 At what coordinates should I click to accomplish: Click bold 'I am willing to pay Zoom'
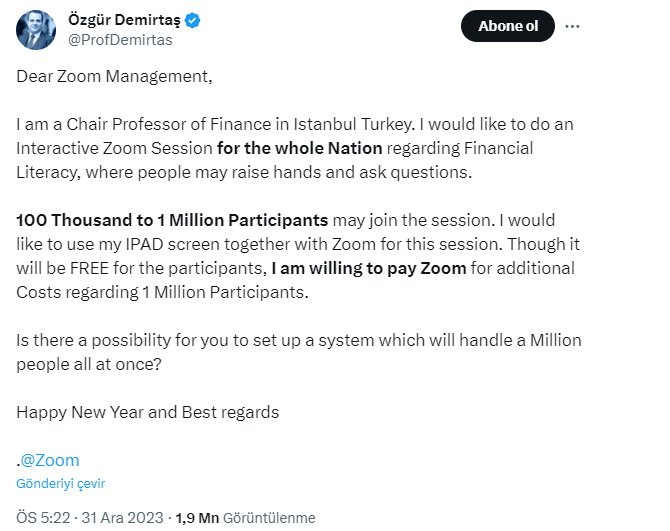click(x=369, y=267)
